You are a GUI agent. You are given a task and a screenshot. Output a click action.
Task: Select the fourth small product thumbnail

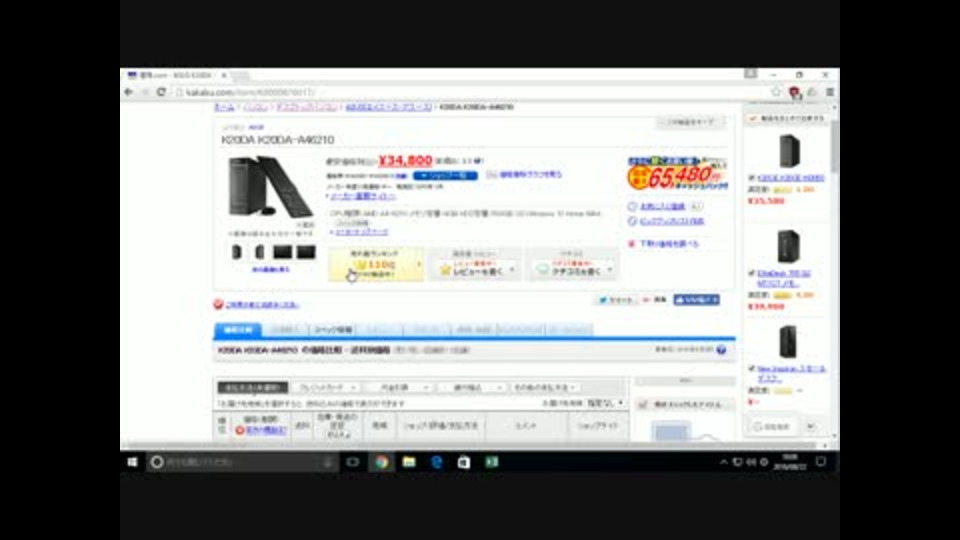pyautogui.click(x=306, y=252)
